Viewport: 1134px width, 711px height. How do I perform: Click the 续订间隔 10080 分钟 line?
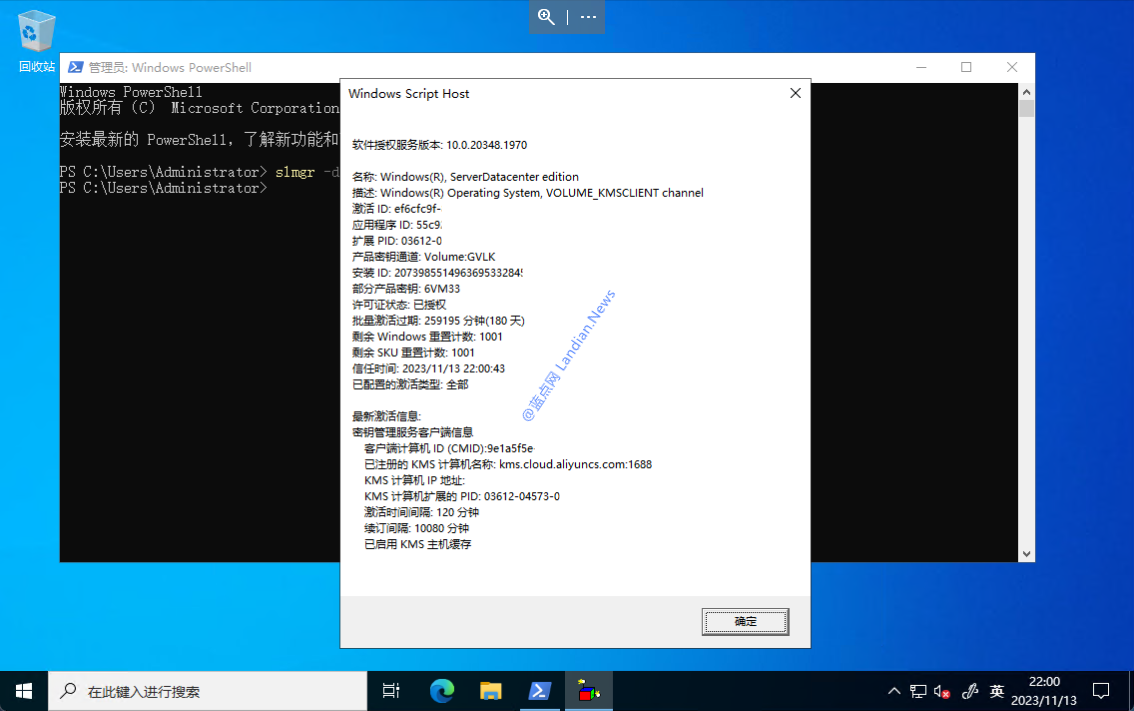click(416, 527)
